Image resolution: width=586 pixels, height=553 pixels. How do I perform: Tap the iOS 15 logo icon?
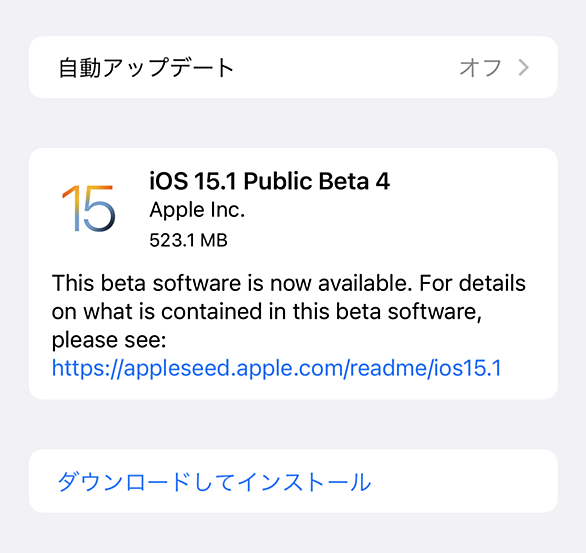(88, 208)
